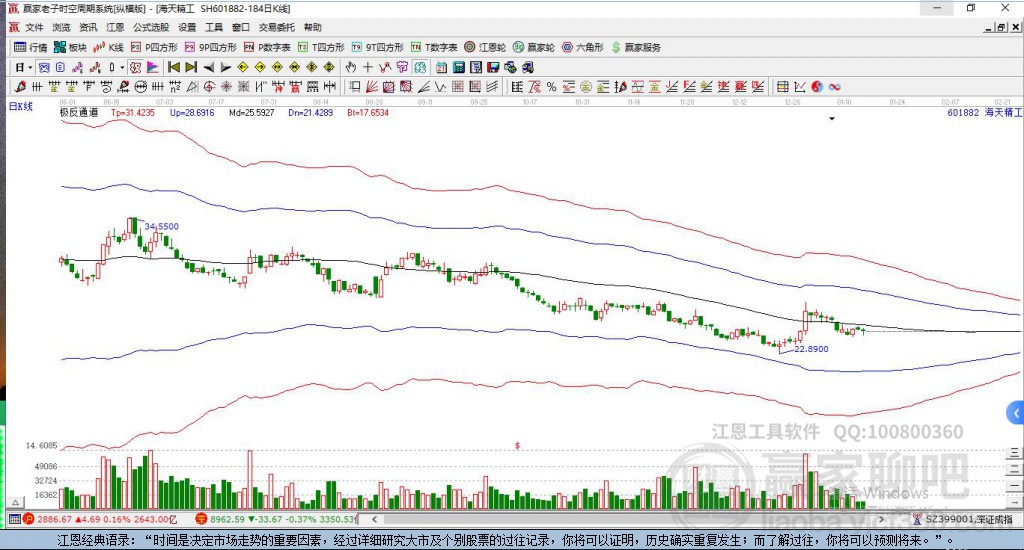
Task: Click the 深证 index value 8962.59
Action: (x=227, y=519)
